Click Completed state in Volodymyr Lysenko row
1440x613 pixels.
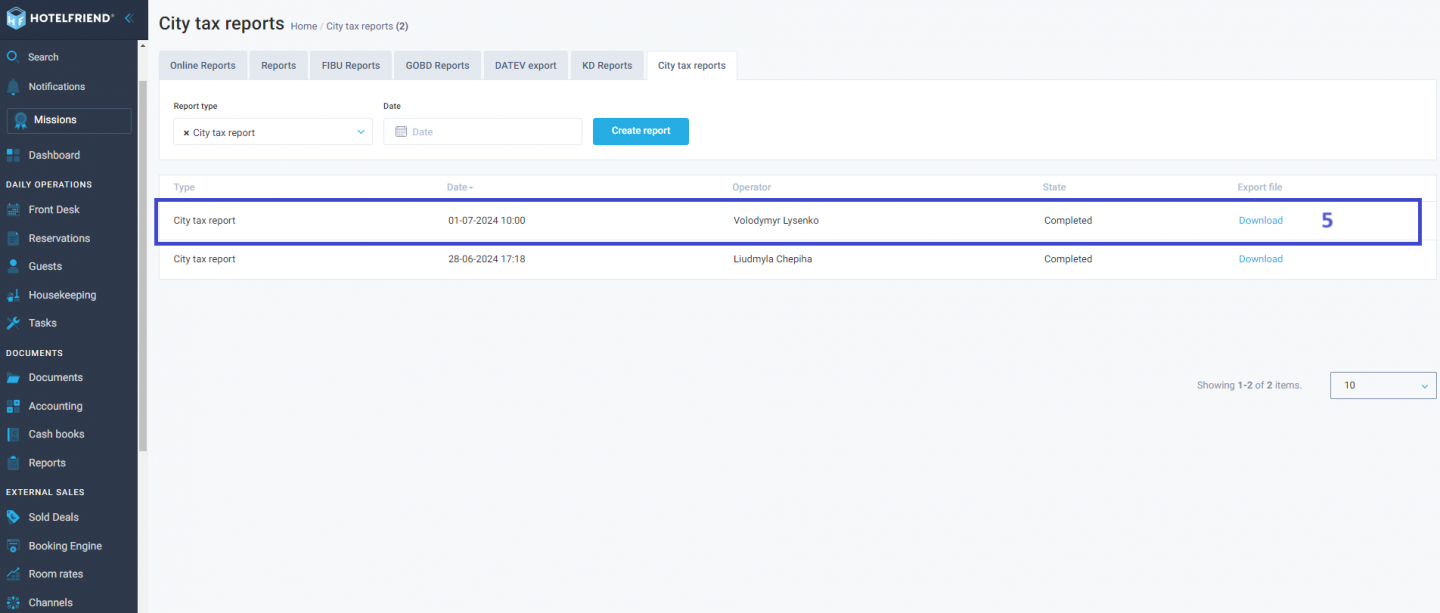(x=1068, y=221)
